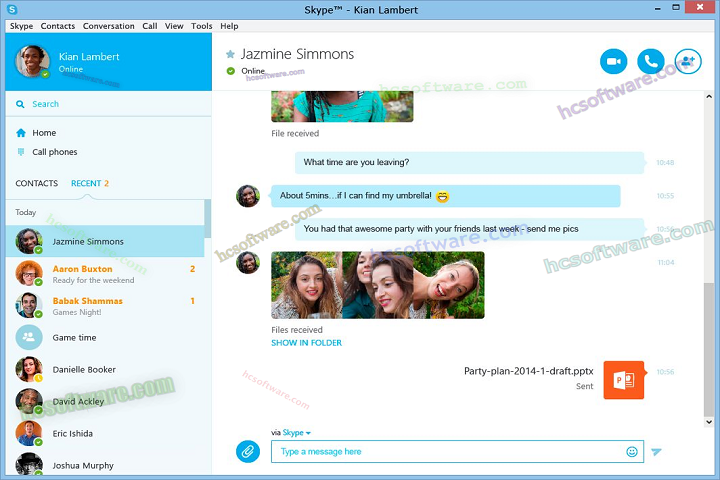
Task: Open the Tools menu
Action: click(x=201, y=26)
